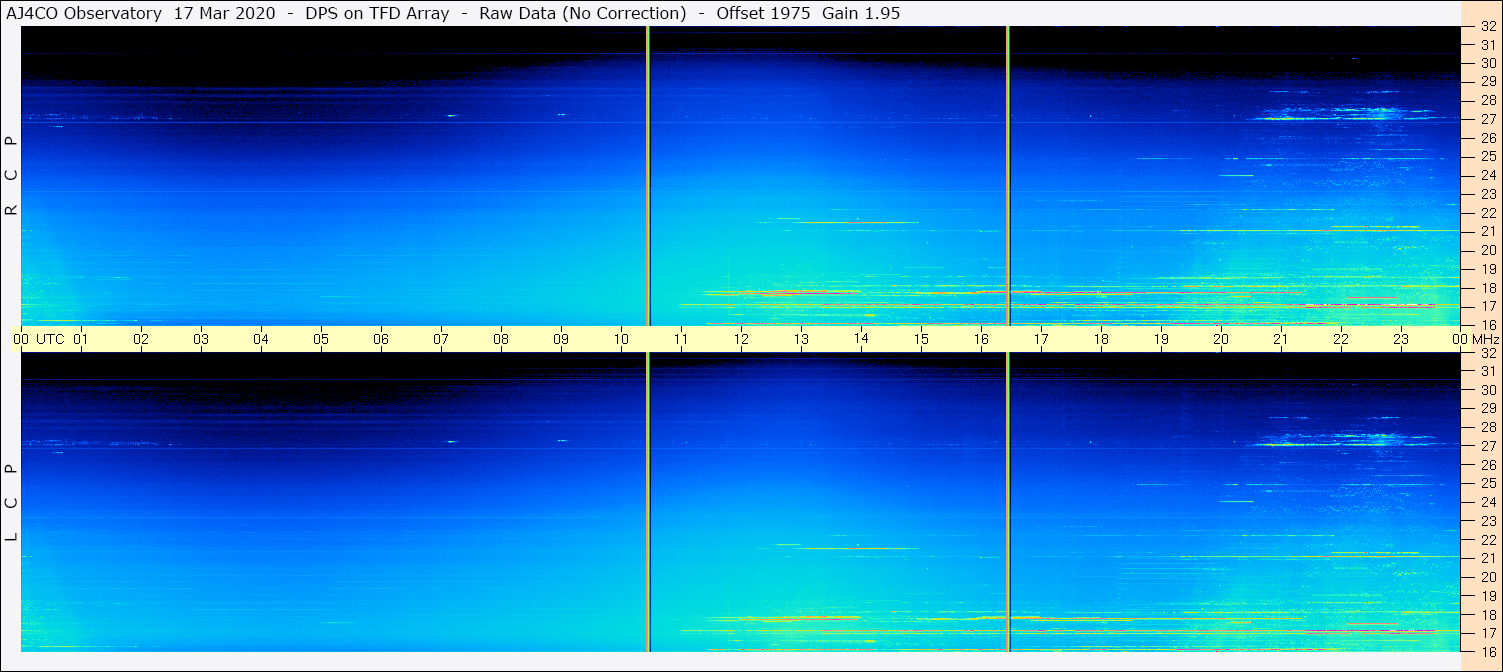1503x672 pixels.
Task: Select hour 03 on the UTC axis
Action: (201, 339)
